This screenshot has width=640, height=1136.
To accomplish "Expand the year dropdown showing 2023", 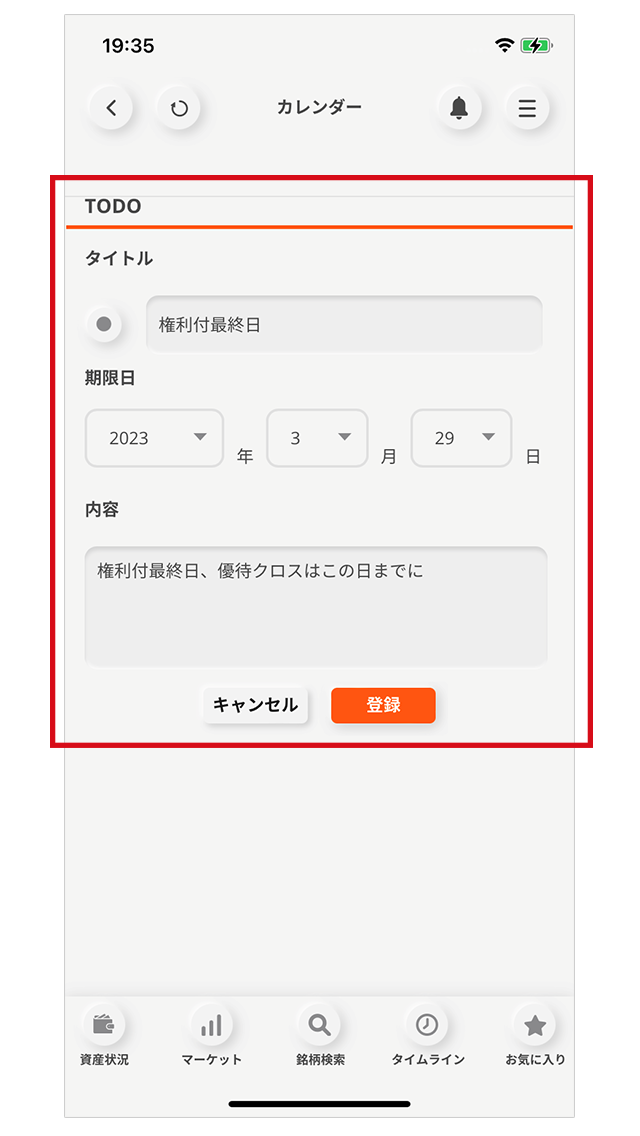I will [154, 438].
